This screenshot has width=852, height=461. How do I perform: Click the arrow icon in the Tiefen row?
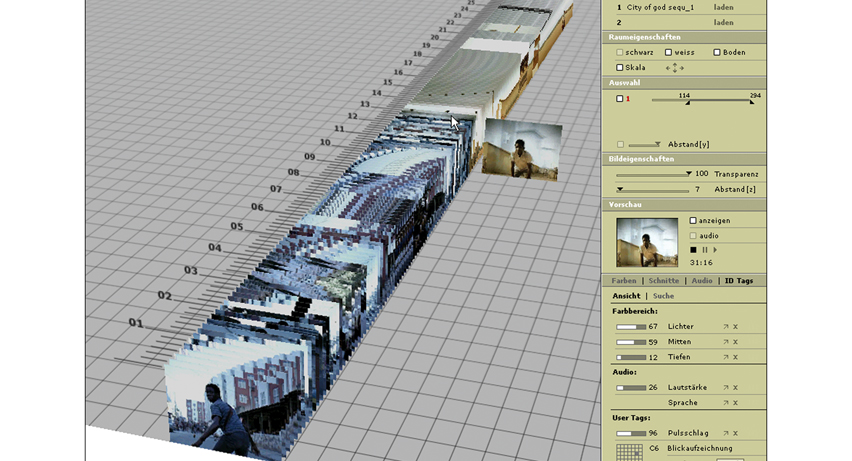pyautogui.click(x=725, y=357)
